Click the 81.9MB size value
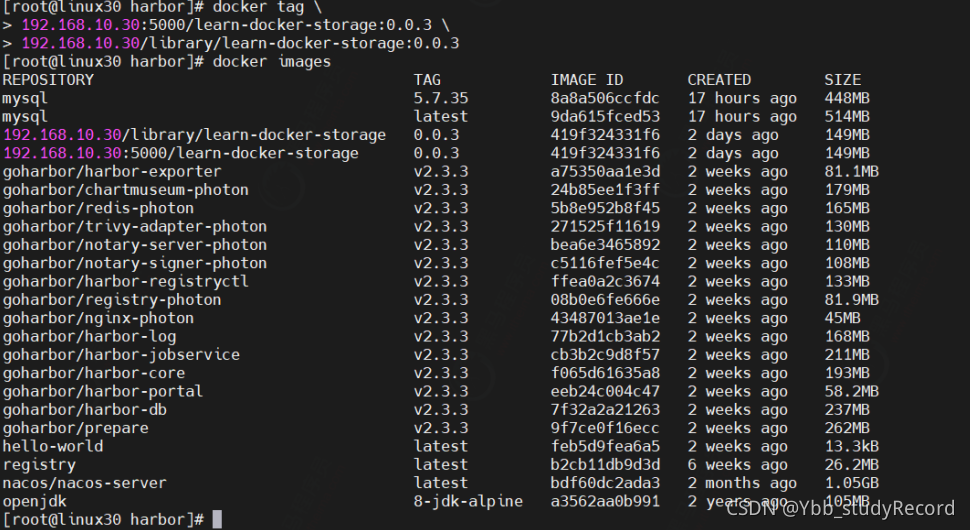Screen dimensions: 970x530 pyautogui.click(x=851, y=300)
